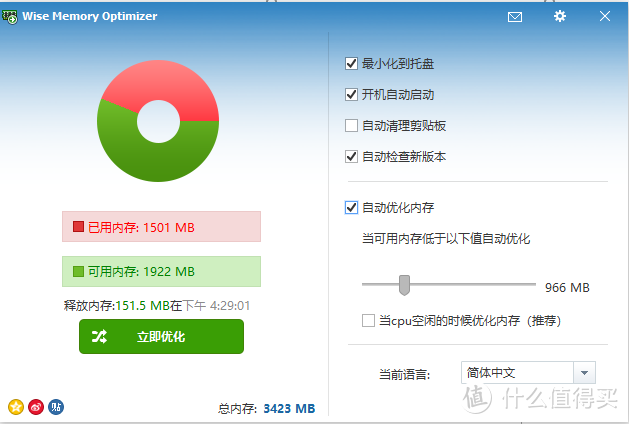Click the 简体中文 language combo box
The width and height of the screenshot is (629, 424).
tap(528, 373)
